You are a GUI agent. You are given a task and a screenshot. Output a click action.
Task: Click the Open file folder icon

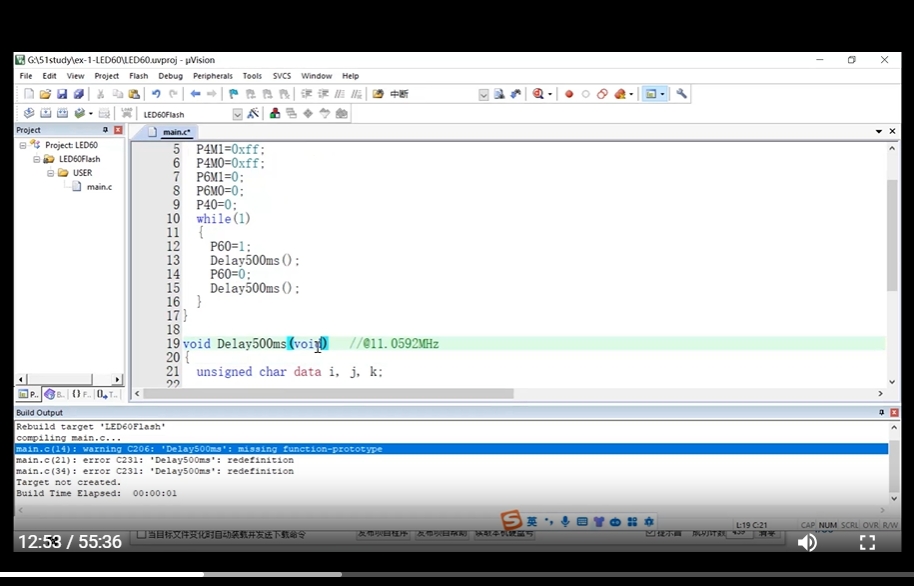(x=45, y=94)
